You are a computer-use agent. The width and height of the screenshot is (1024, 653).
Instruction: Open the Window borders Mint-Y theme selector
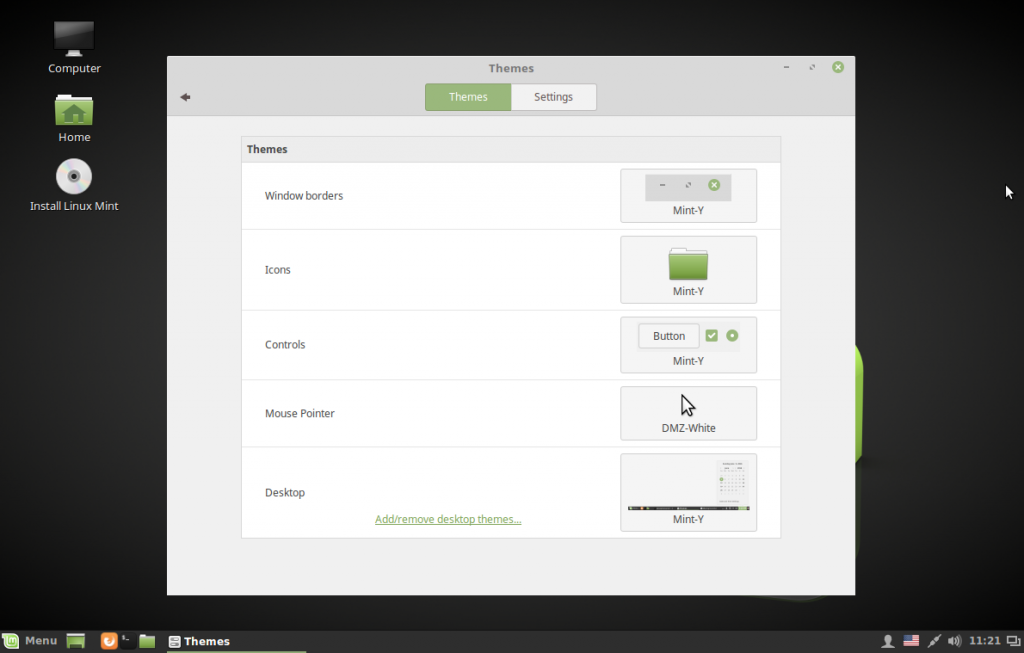tap(688, 195)
